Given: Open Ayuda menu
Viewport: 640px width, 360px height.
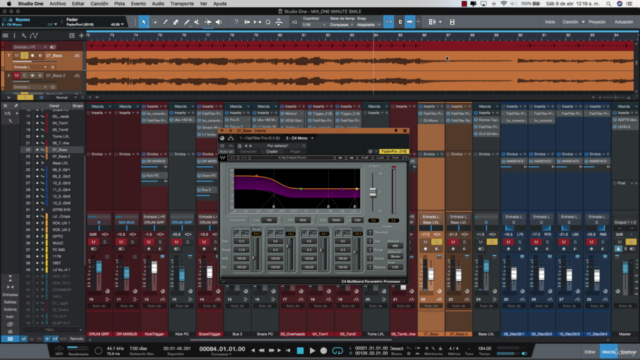Looking at the screenshot, I should [x=220, y=4].
